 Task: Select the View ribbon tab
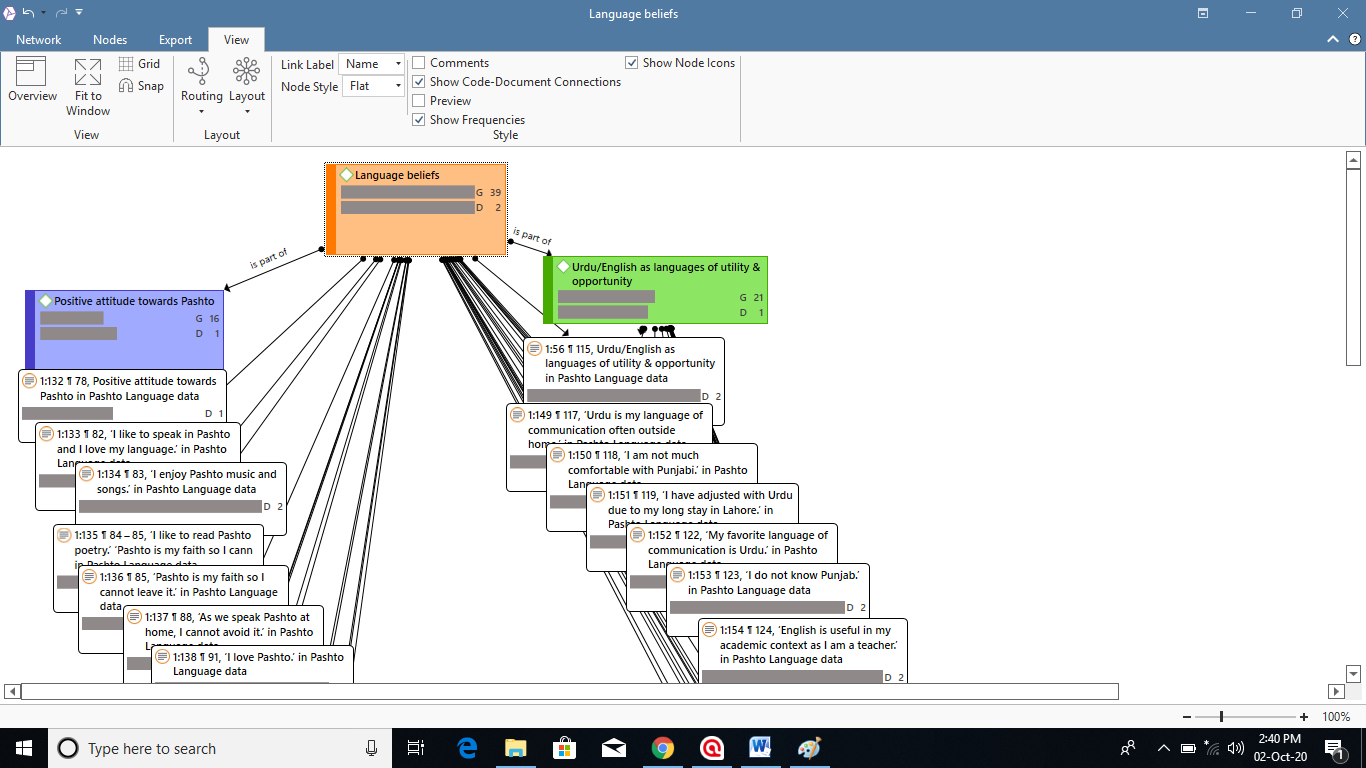coord(236,40)
